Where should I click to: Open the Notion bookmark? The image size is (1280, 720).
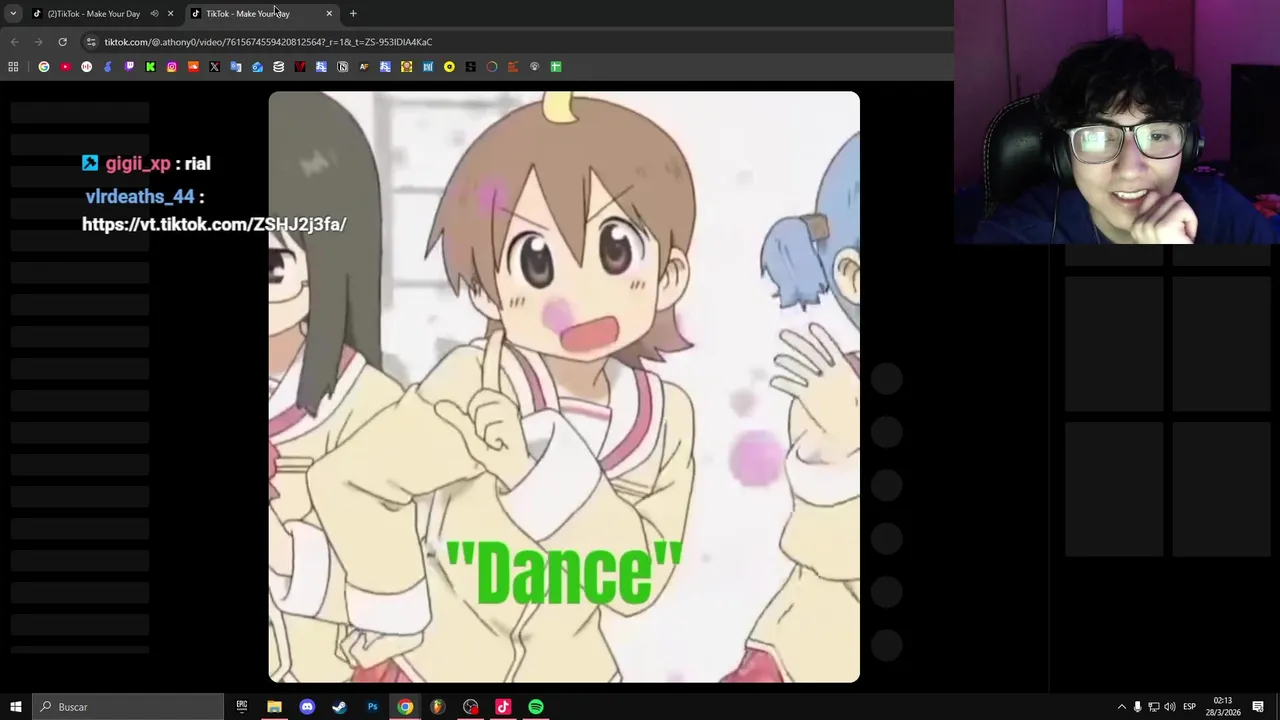pos(343,67)
